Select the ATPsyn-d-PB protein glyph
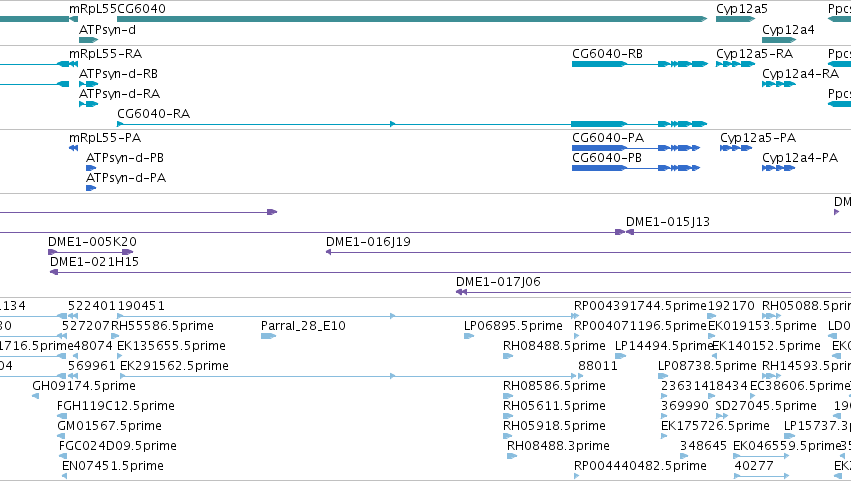Screen dimensions: 851x481 91,168
